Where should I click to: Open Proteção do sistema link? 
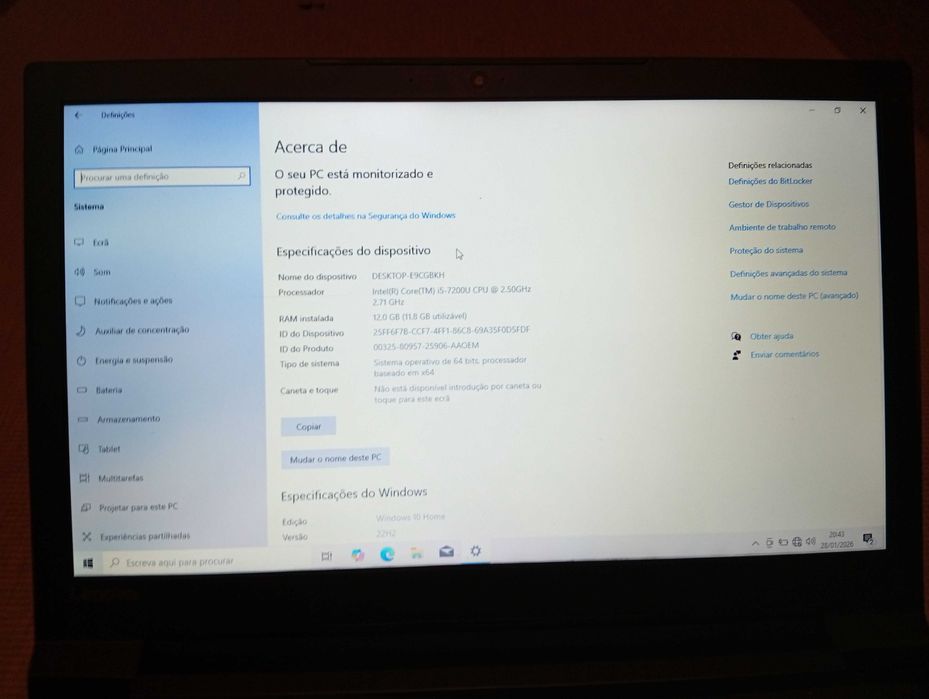[766, 251]
